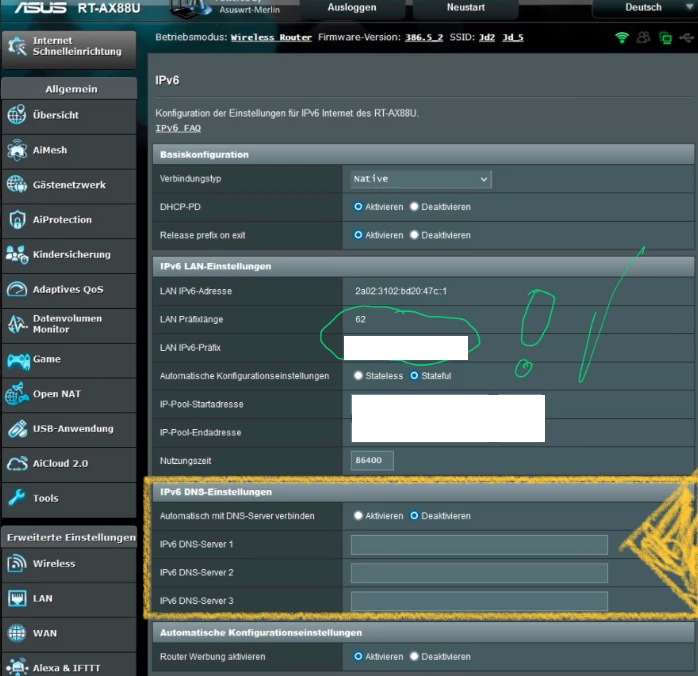Click Datenvolumen Monitor graph icon
The height and width of the screenshot is (676, 698).
click(17, 324)
